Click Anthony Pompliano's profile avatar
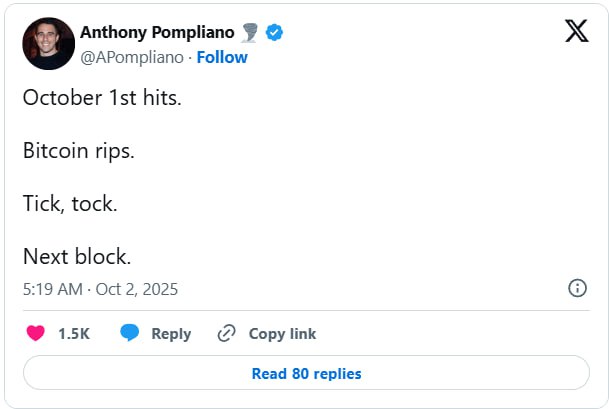Image resolution: width=609 pixels, height=409 pixels. [48, 44]
